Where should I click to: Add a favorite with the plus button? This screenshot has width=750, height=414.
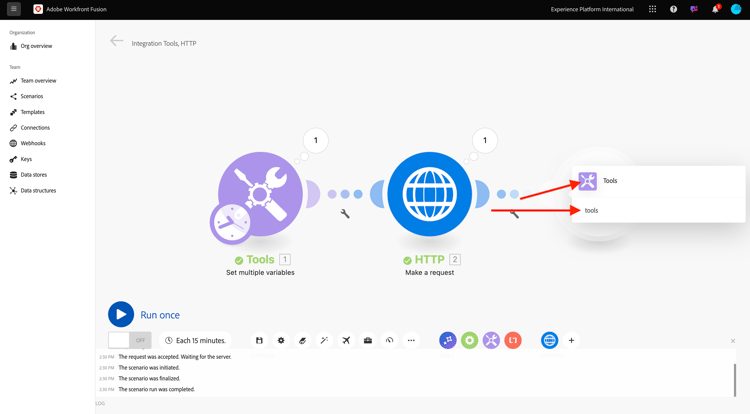point(571,340)
